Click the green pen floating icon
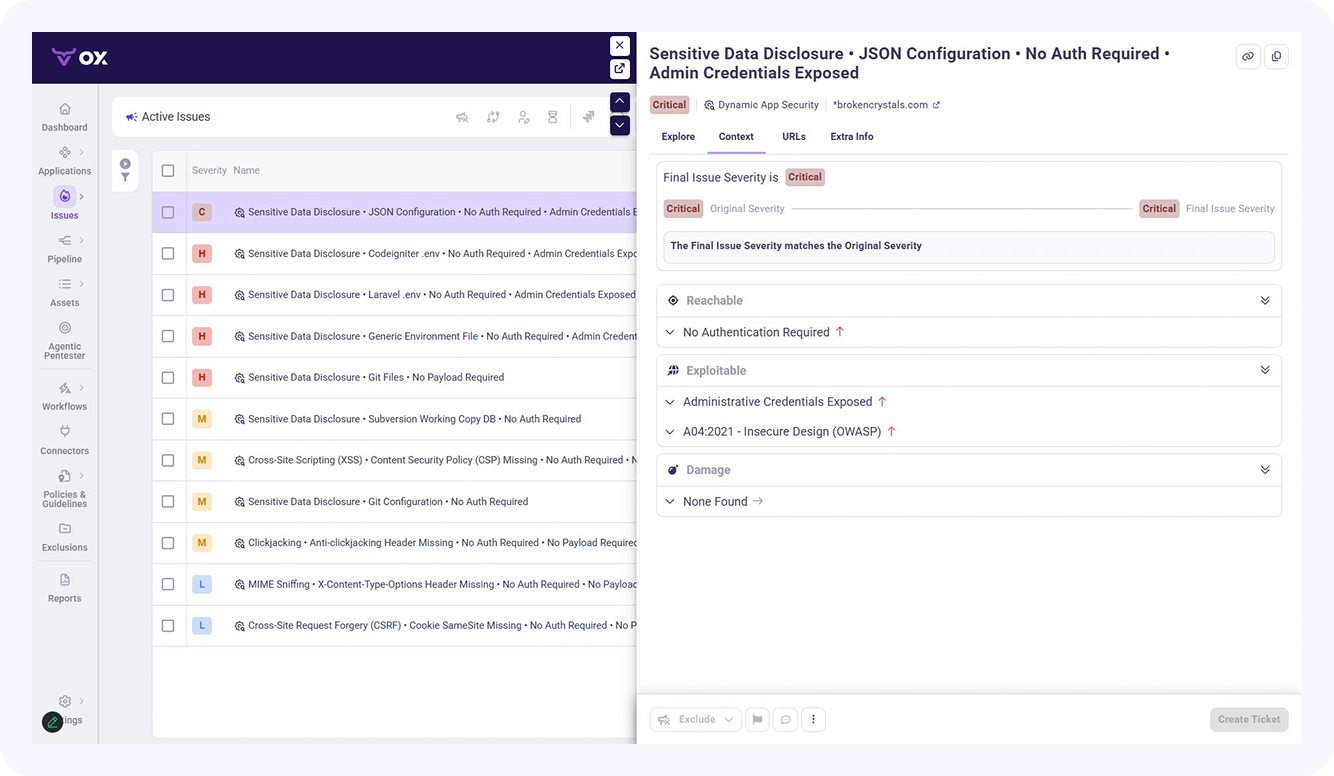1334x776 pixels. coord(53,722)
